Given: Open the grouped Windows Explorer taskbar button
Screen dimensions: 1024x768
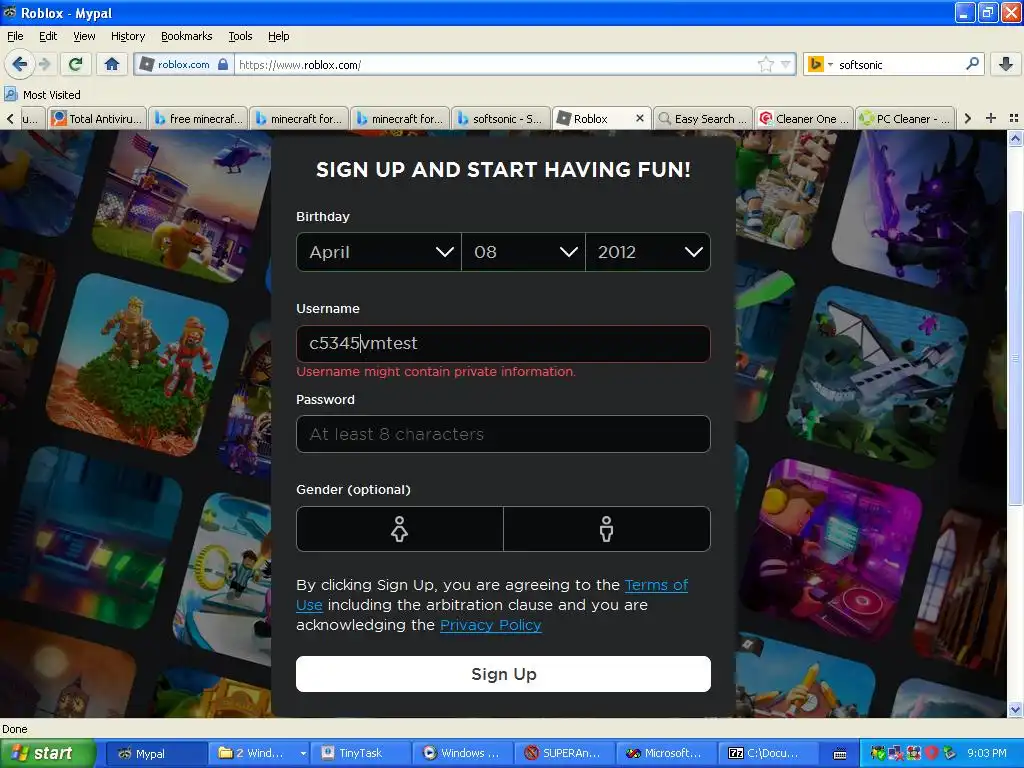Looking at the screenshot, I should click(x=259, y=753).
